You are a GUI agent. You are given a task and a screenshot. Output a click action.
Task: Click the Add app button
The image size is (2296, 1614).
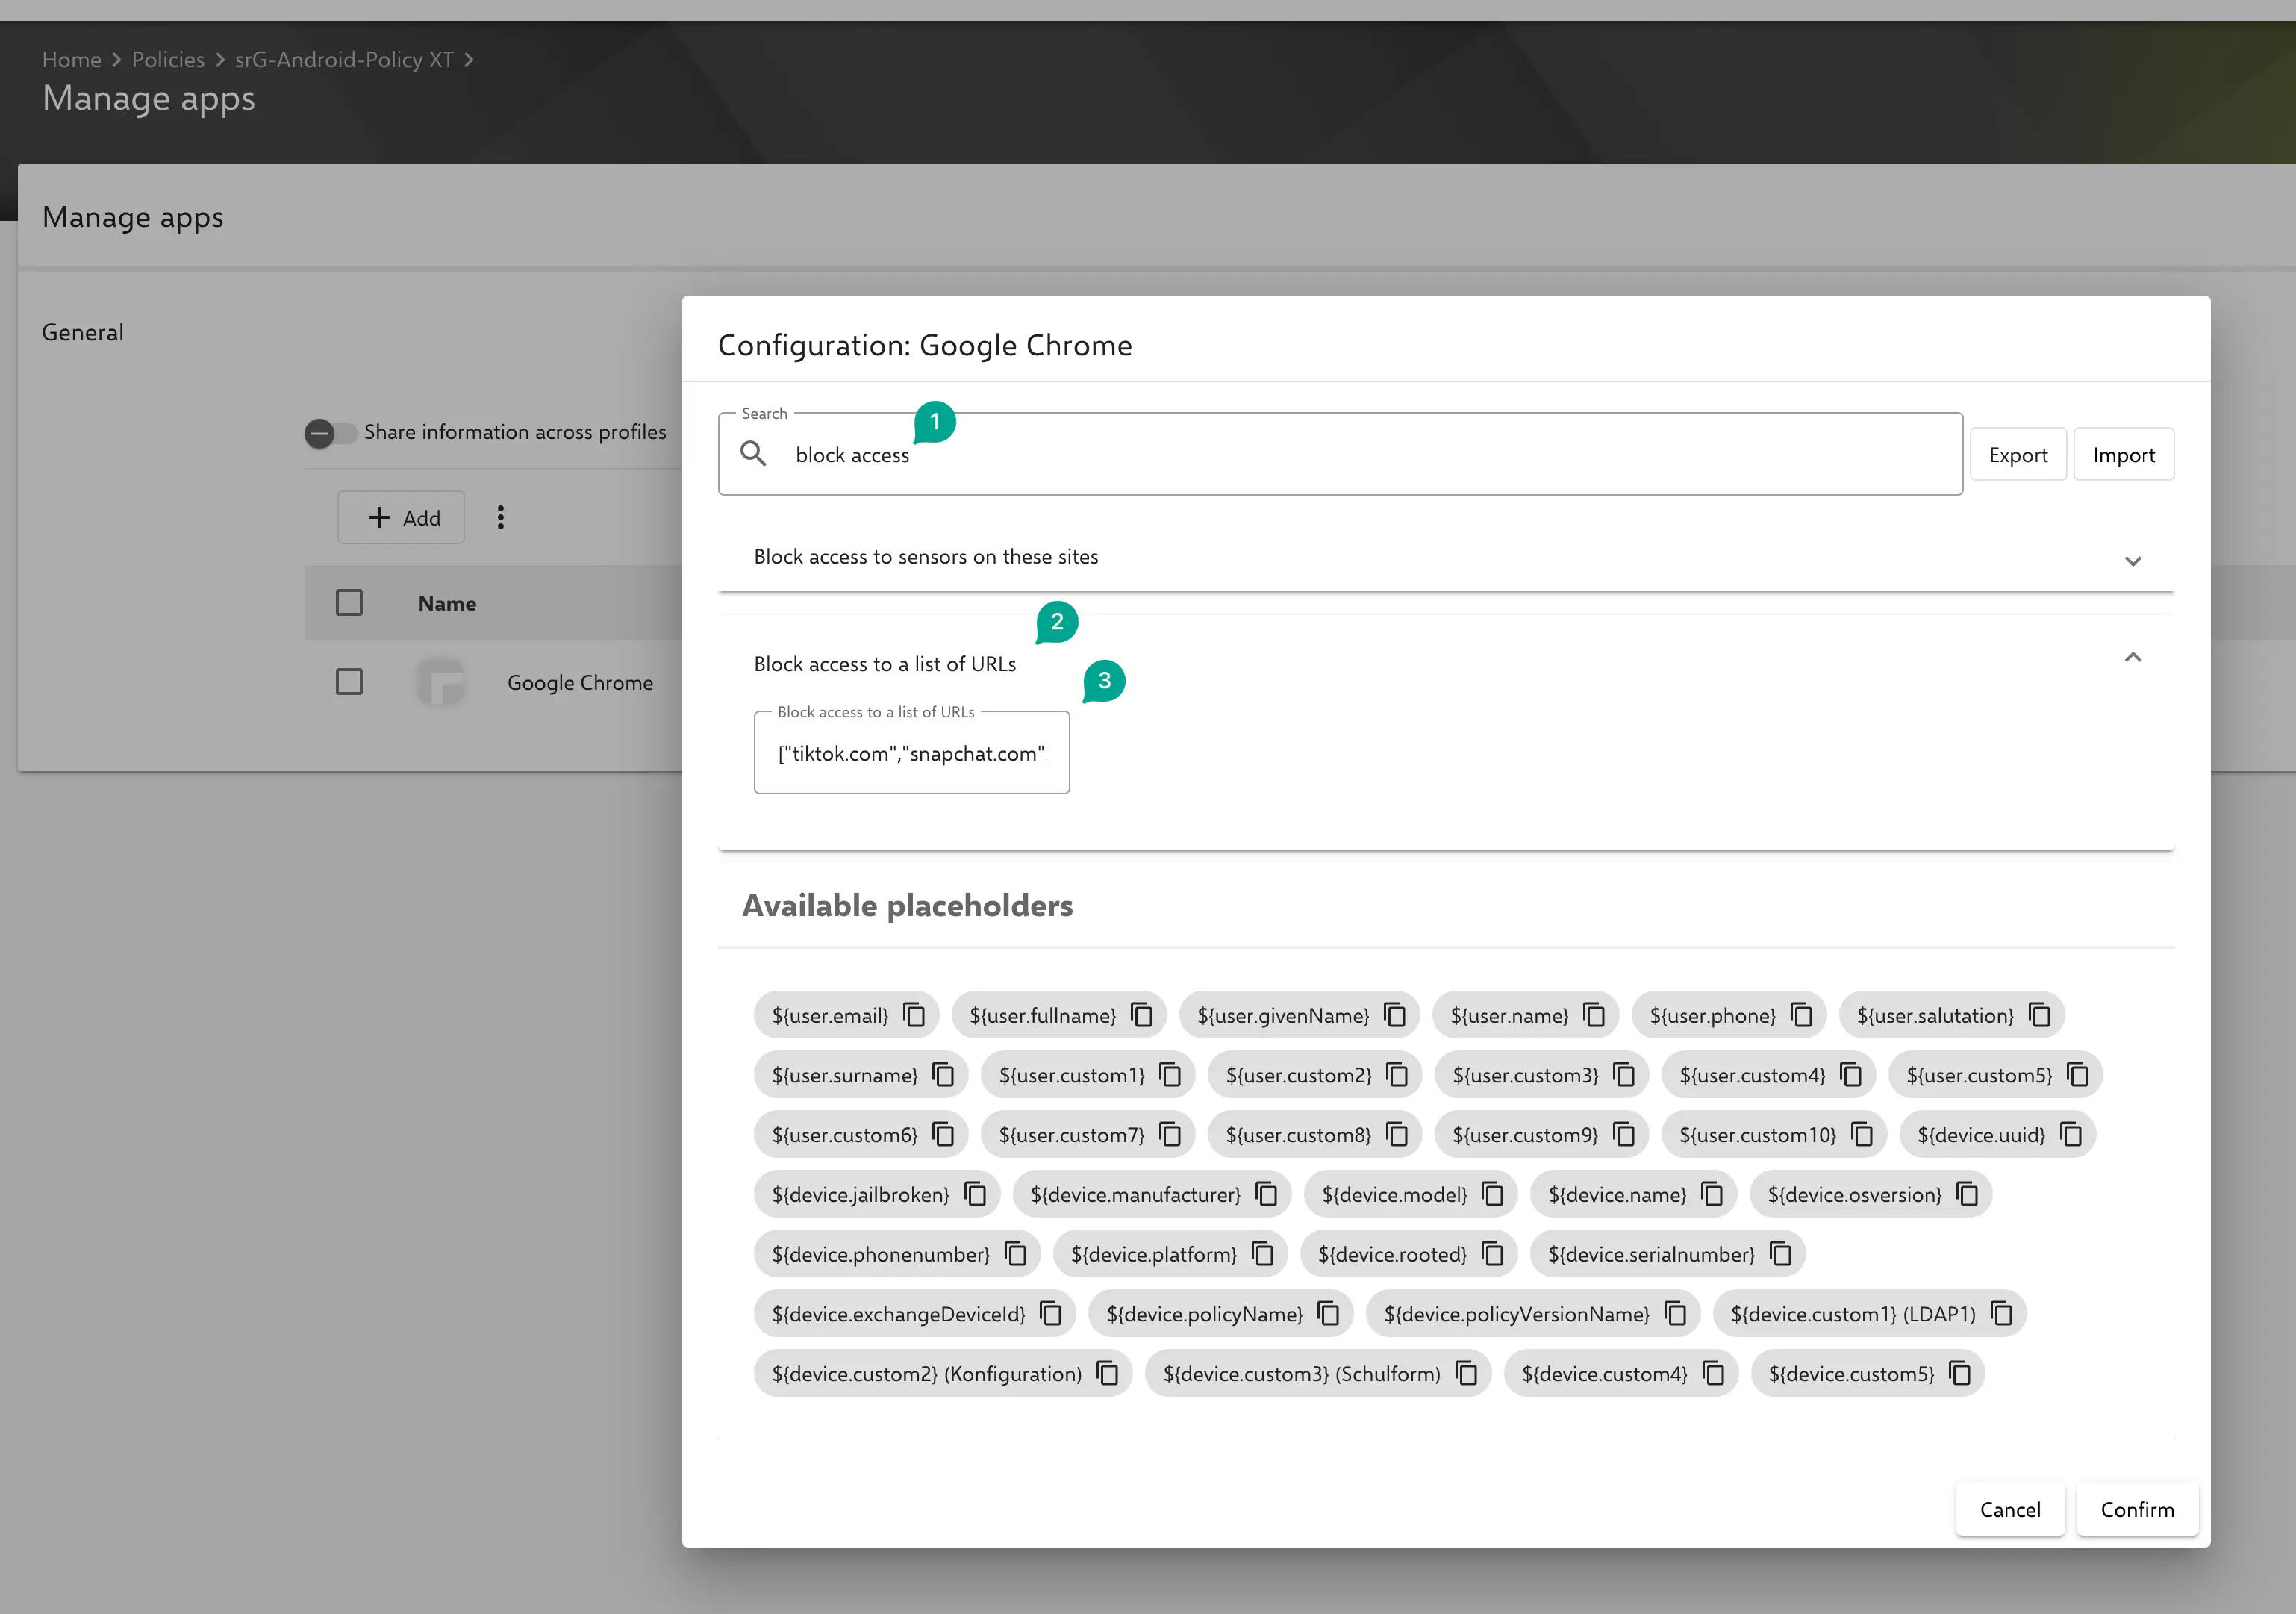pyautogui.click(x=401, y=518)
